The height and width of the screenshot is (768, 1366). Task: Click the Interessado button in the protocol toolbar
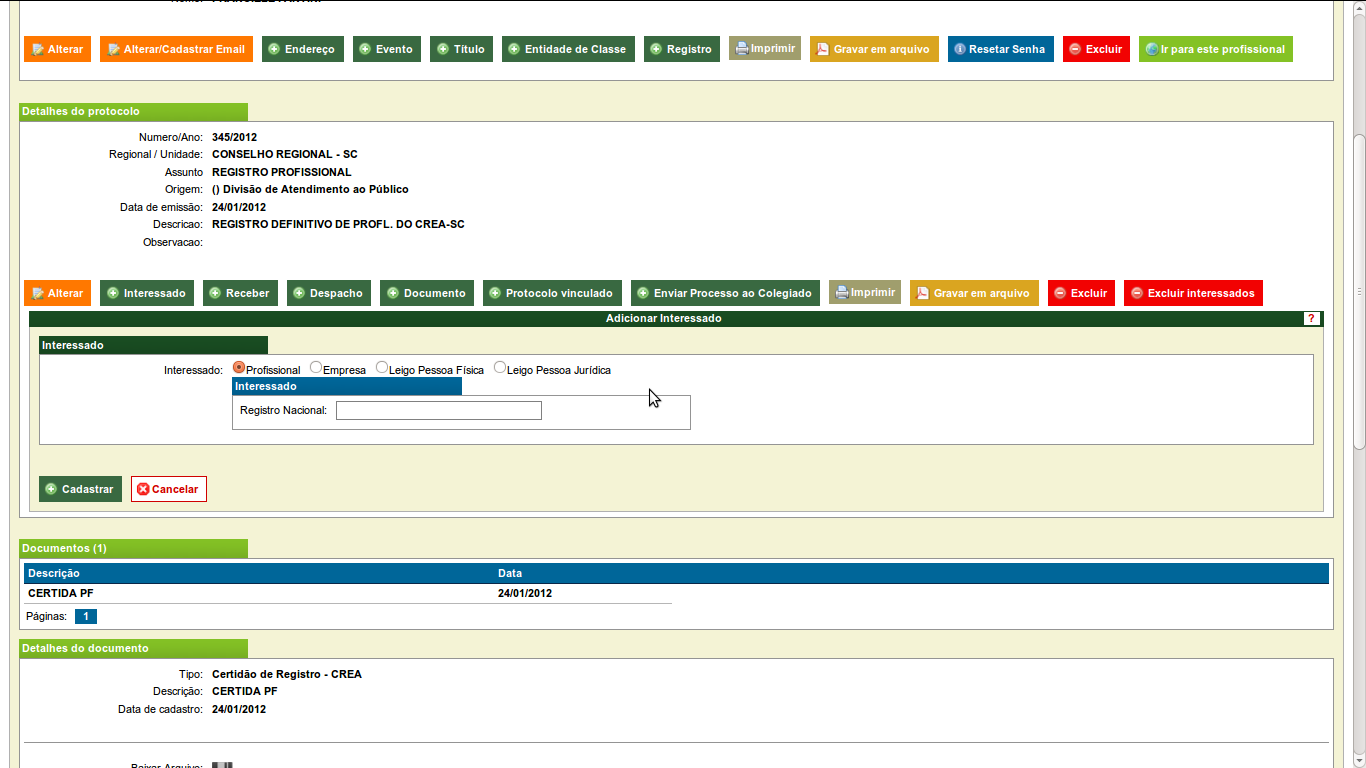point(147,293)
